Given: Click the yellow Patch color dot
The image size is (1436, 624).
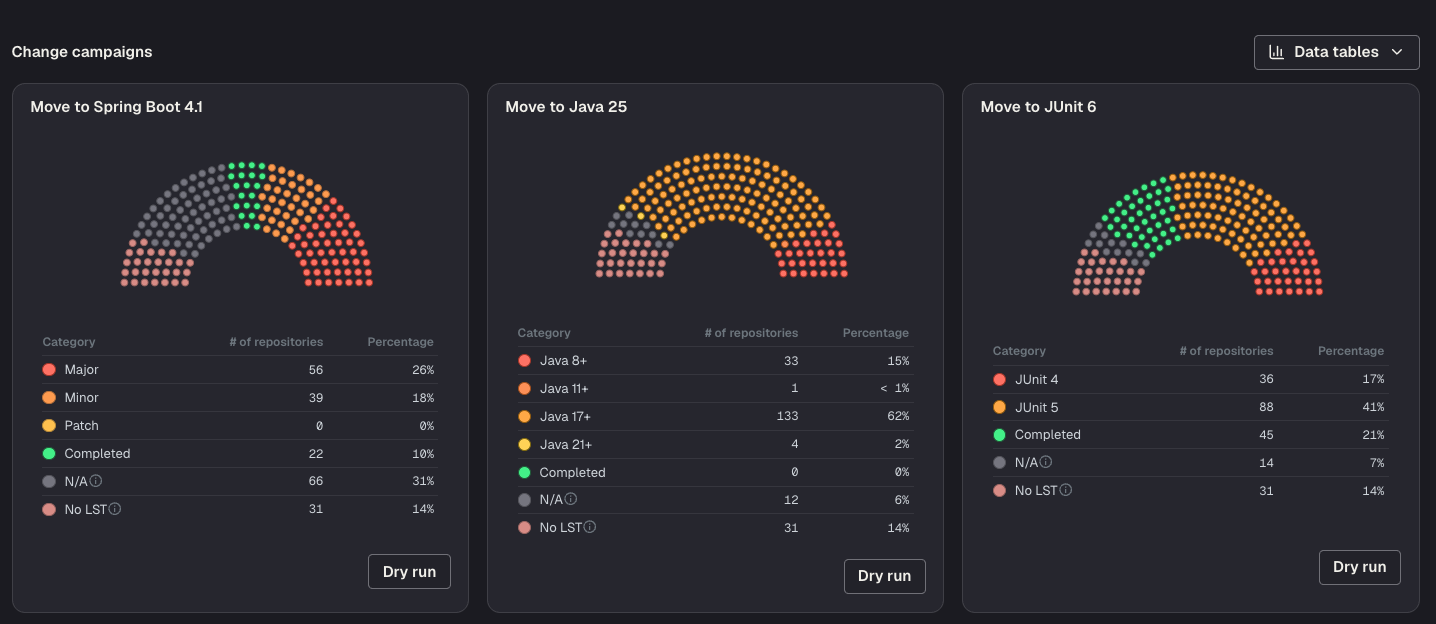Looking at the screenshot, I should pos(49,426).
